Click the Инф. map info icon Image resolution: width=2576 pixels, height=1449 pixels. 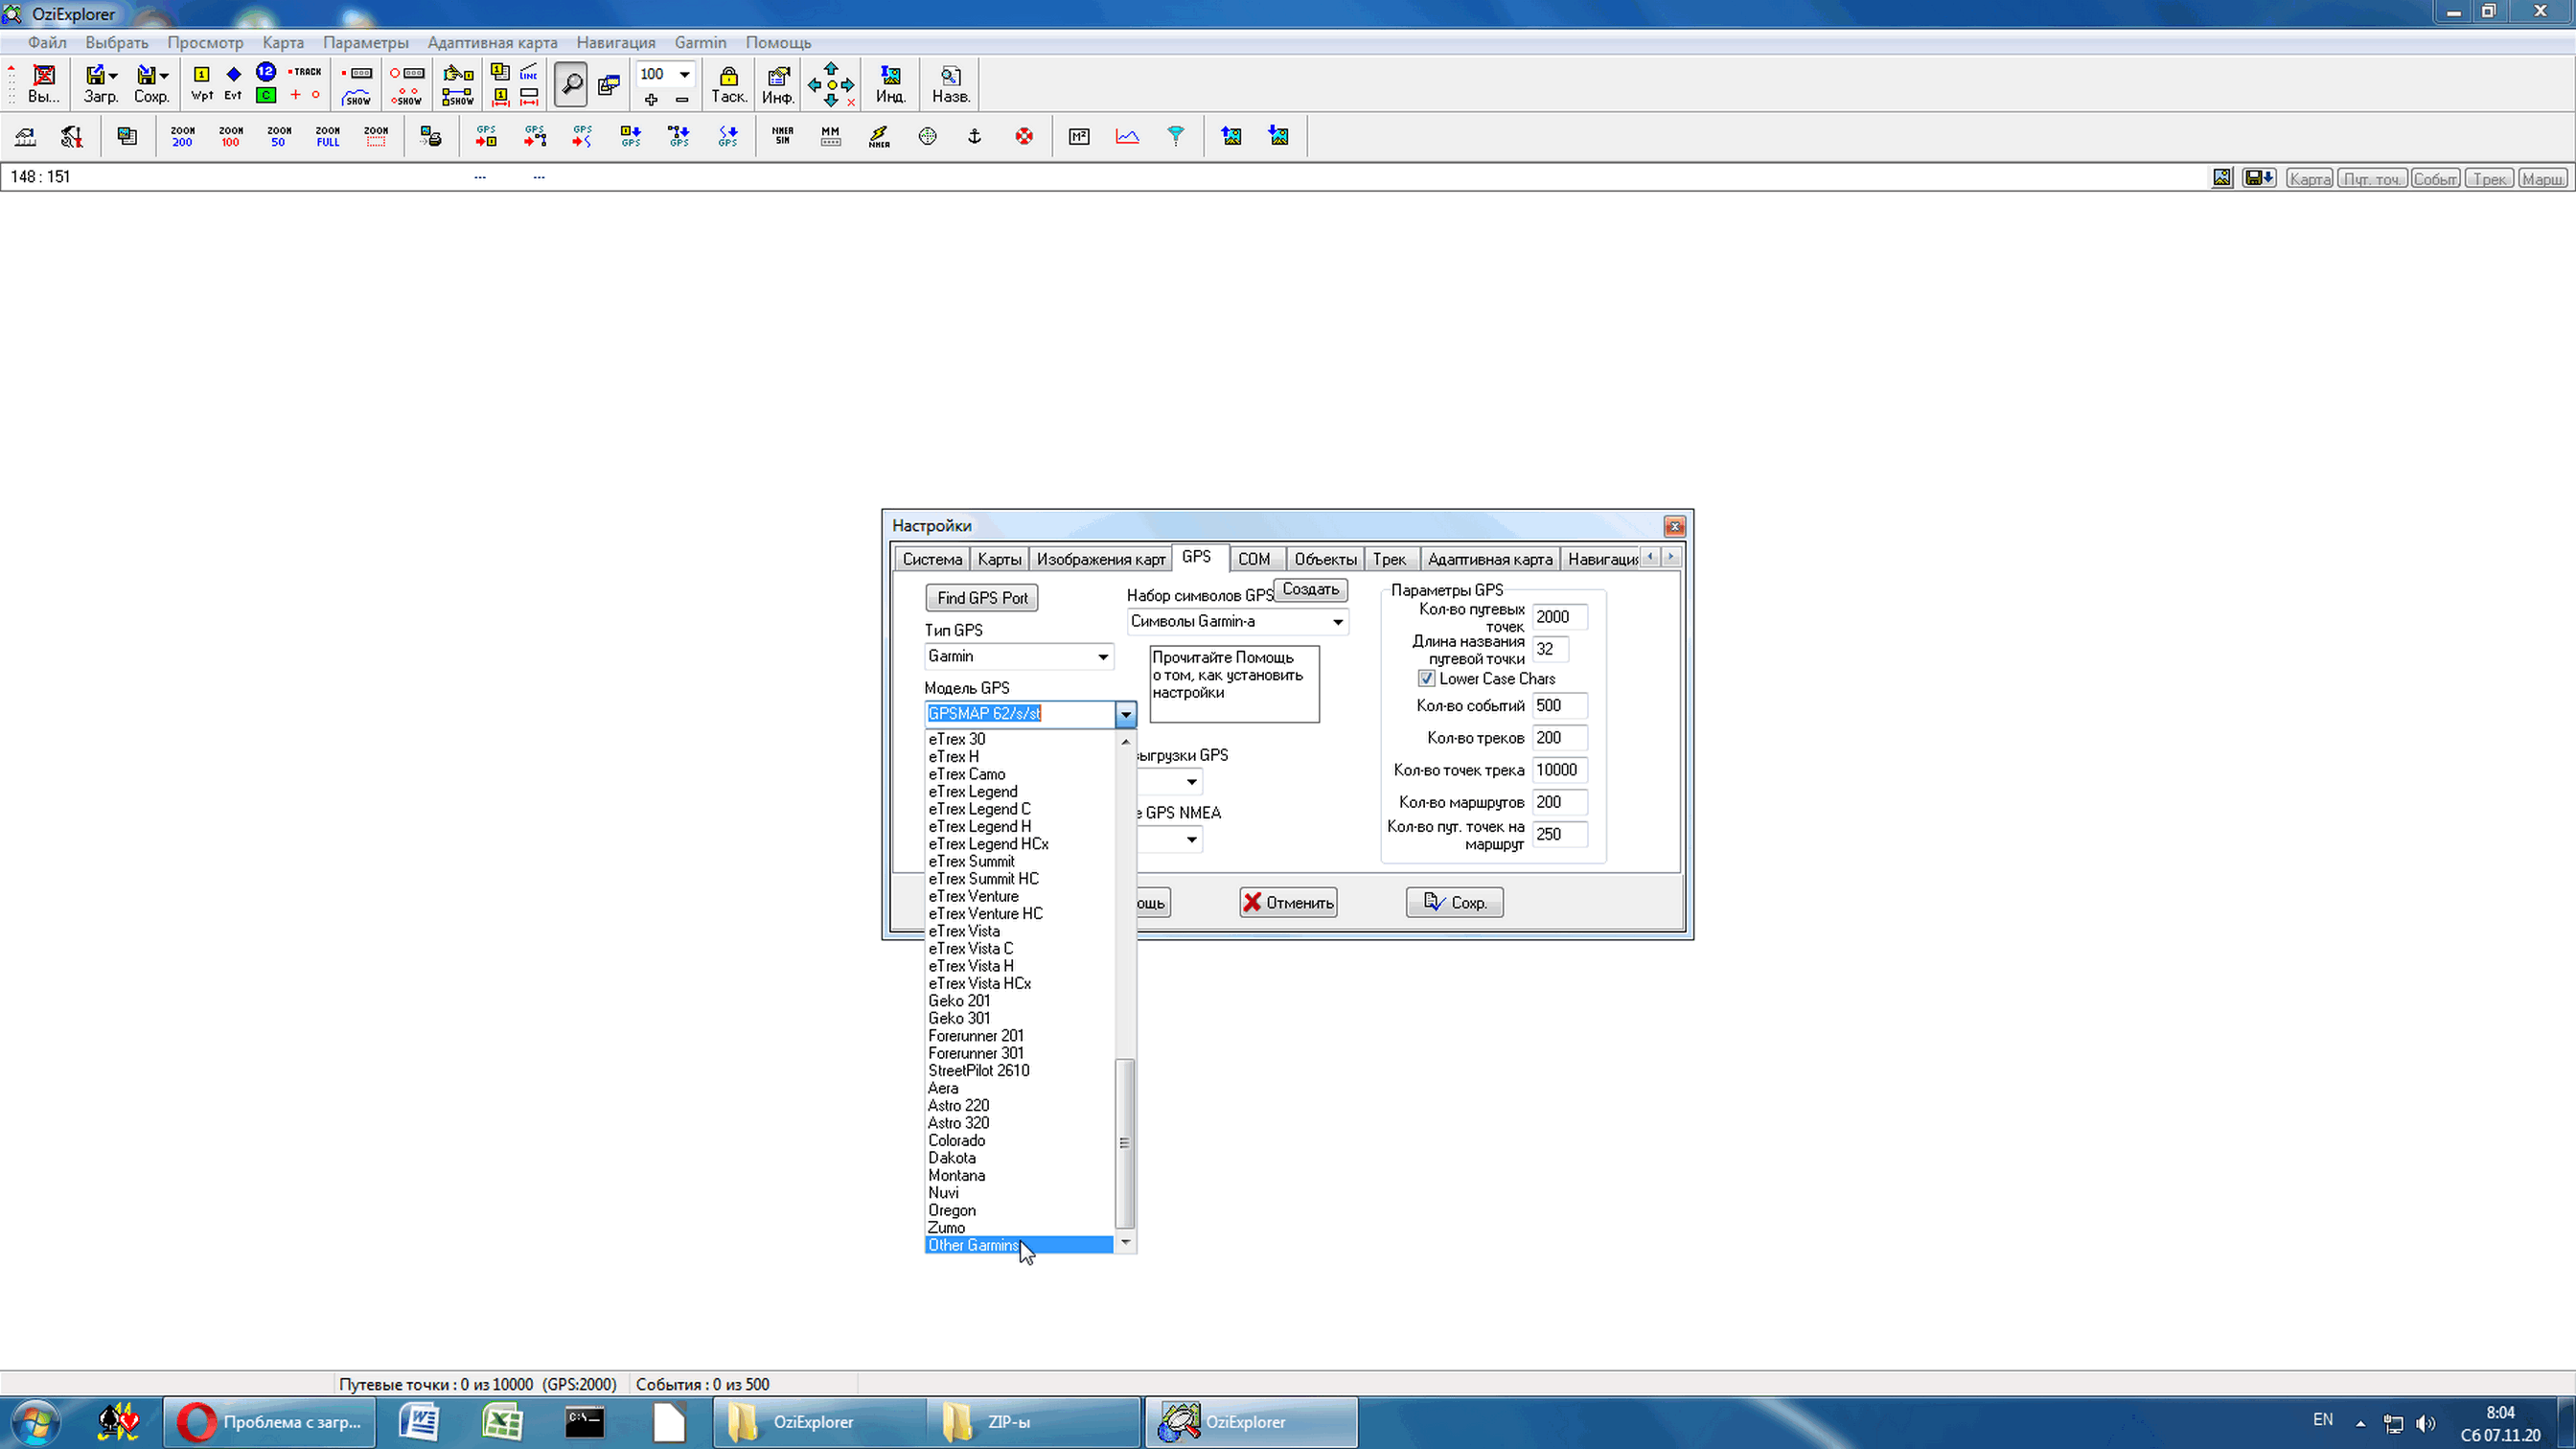coord(777,84)
